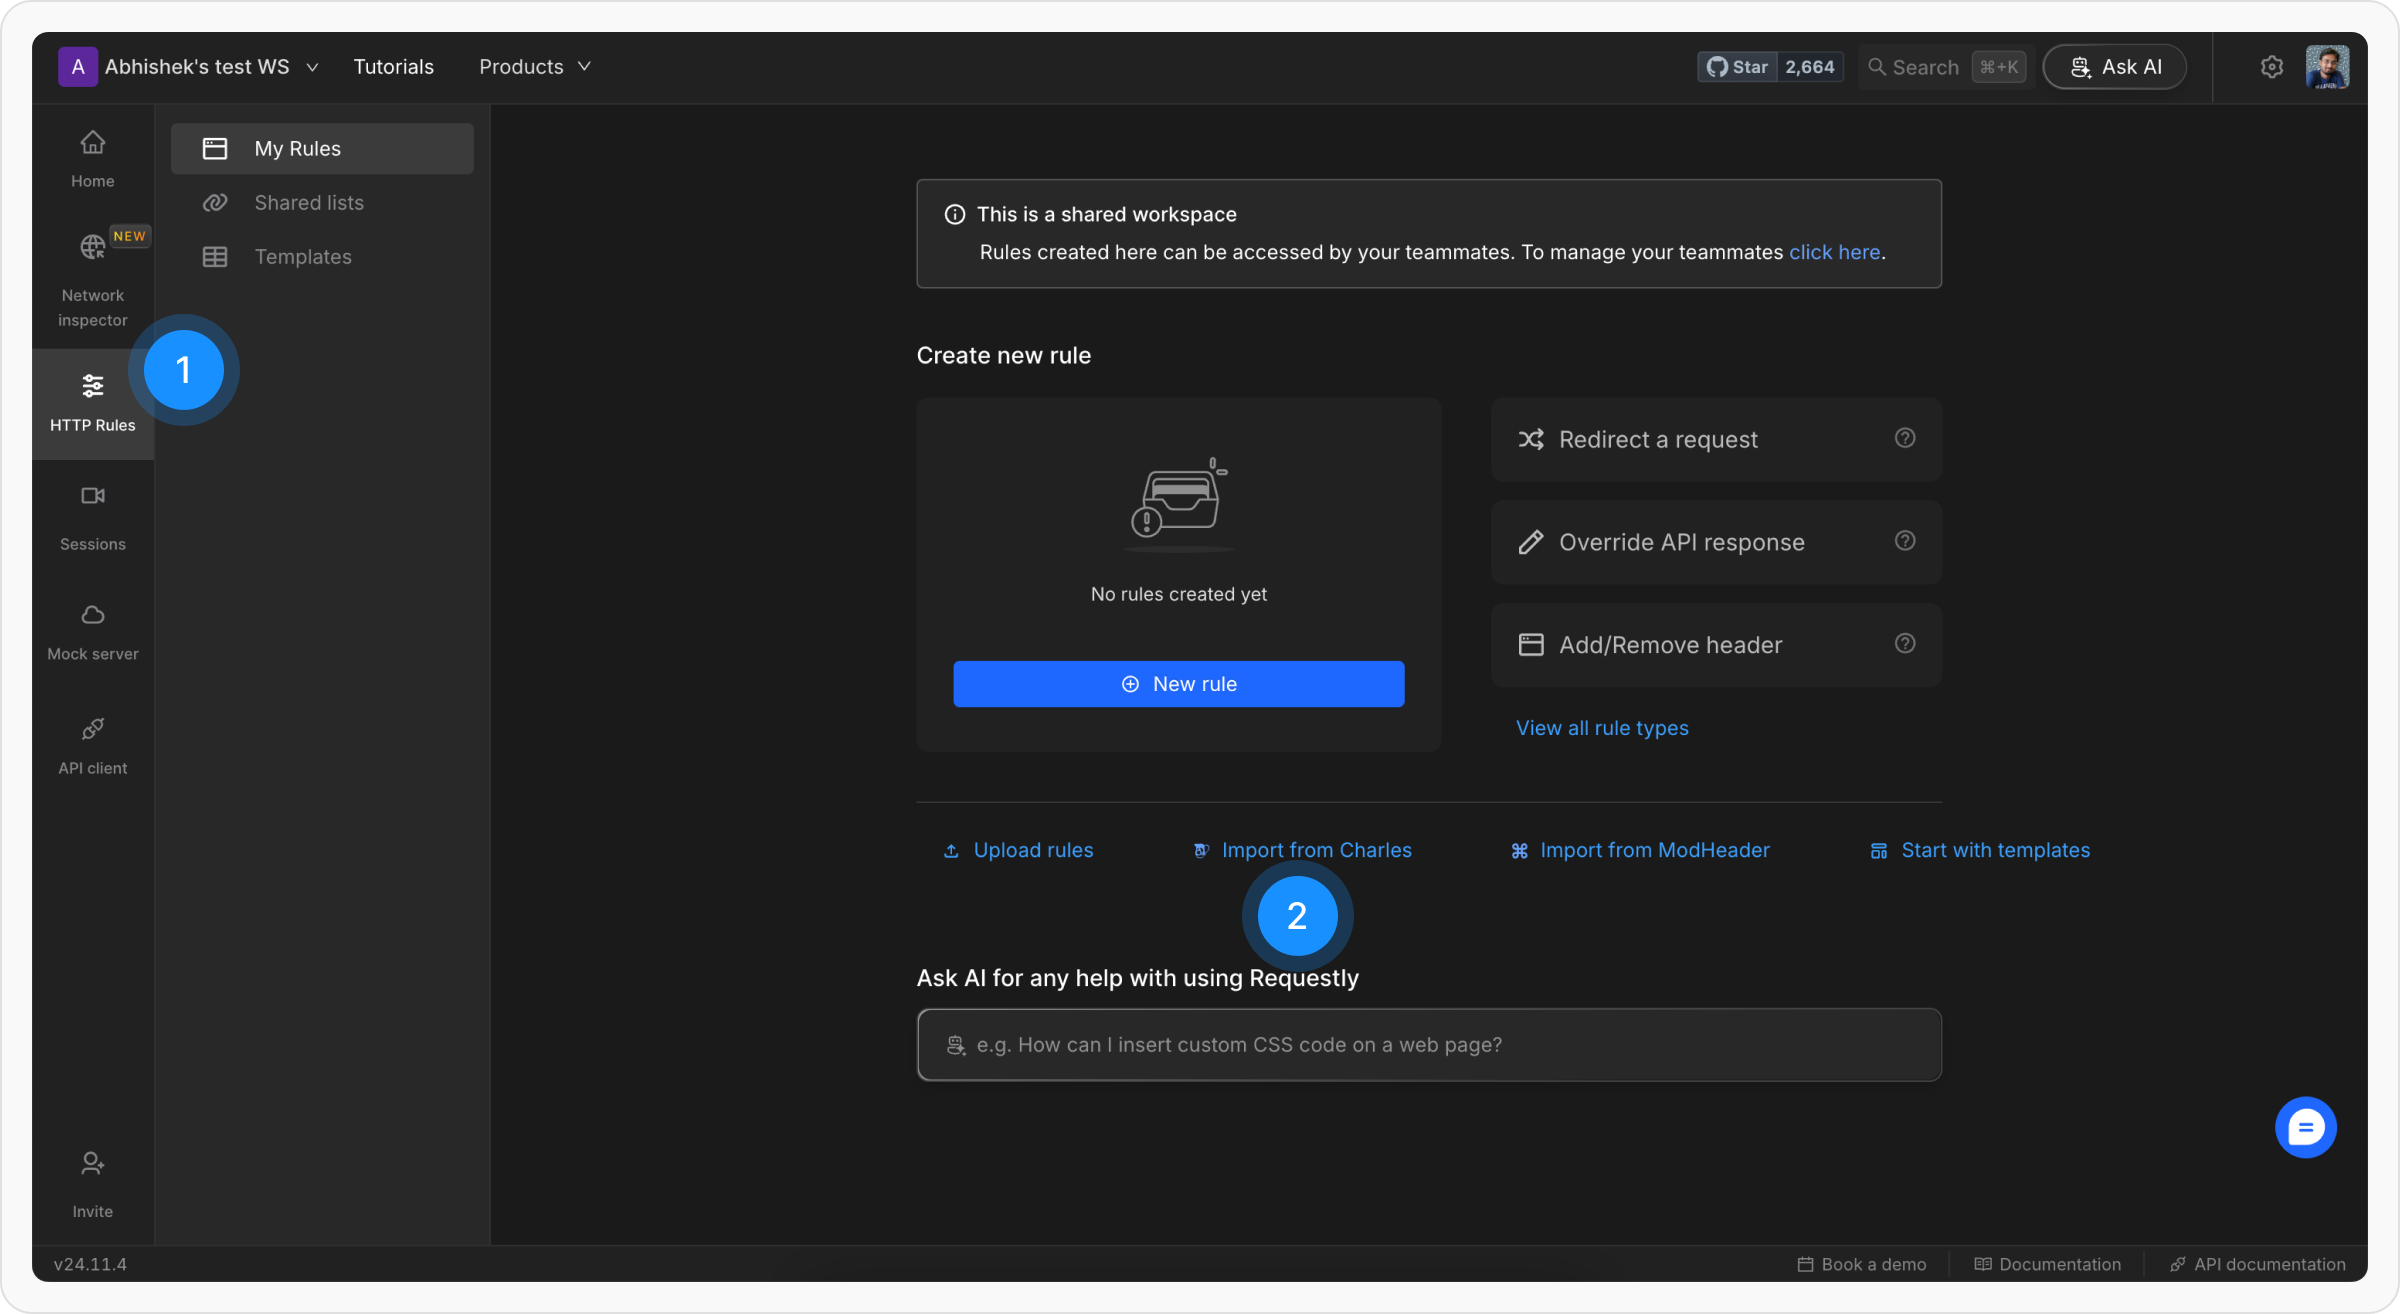Click the New rule button

(x=1178, y=684)
